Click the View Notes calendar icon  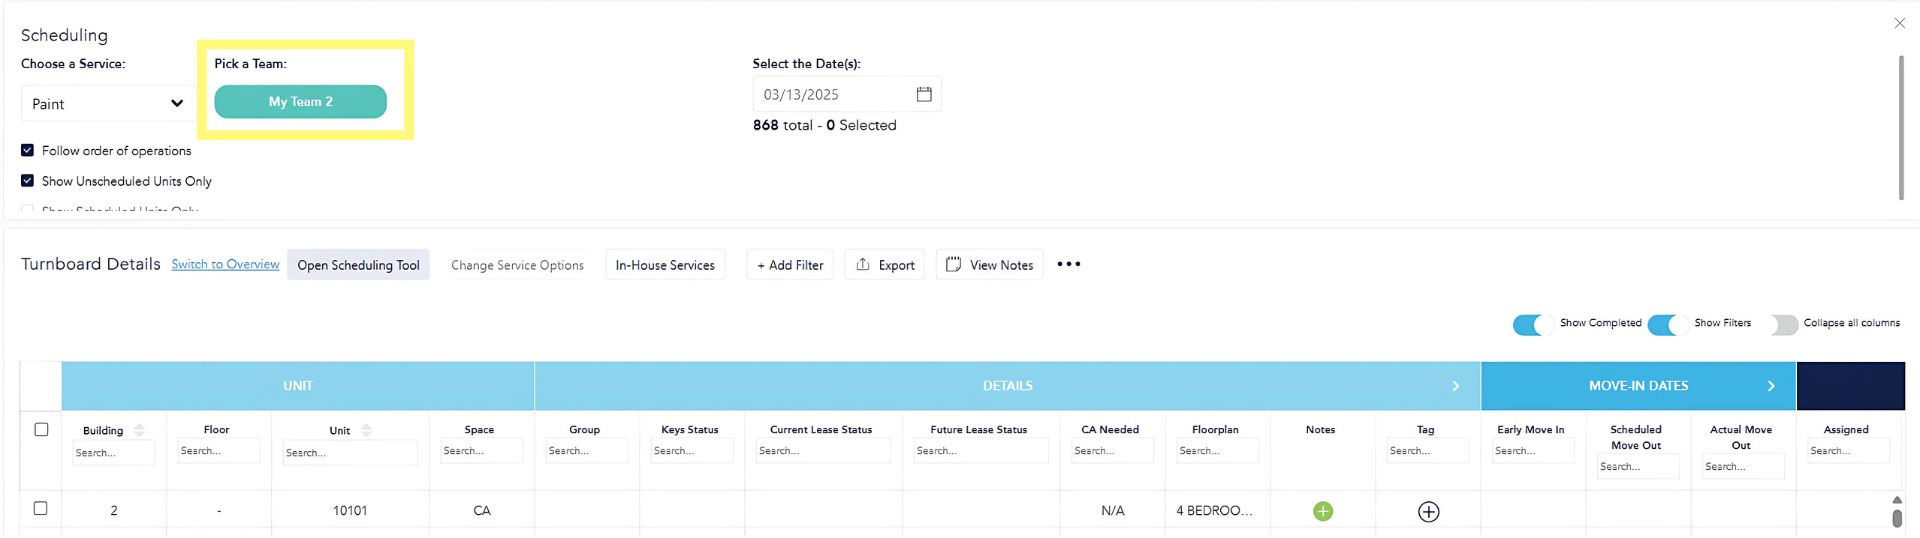[x=953, y=264]
